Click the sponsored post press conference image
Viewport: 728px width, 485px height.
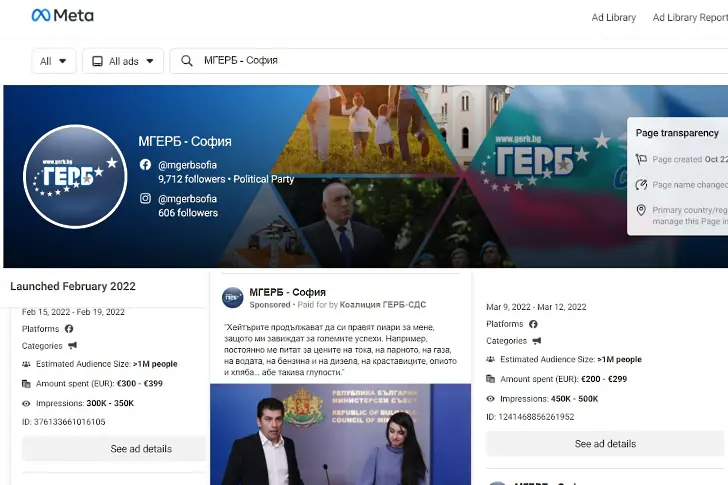tap(340, 434)
